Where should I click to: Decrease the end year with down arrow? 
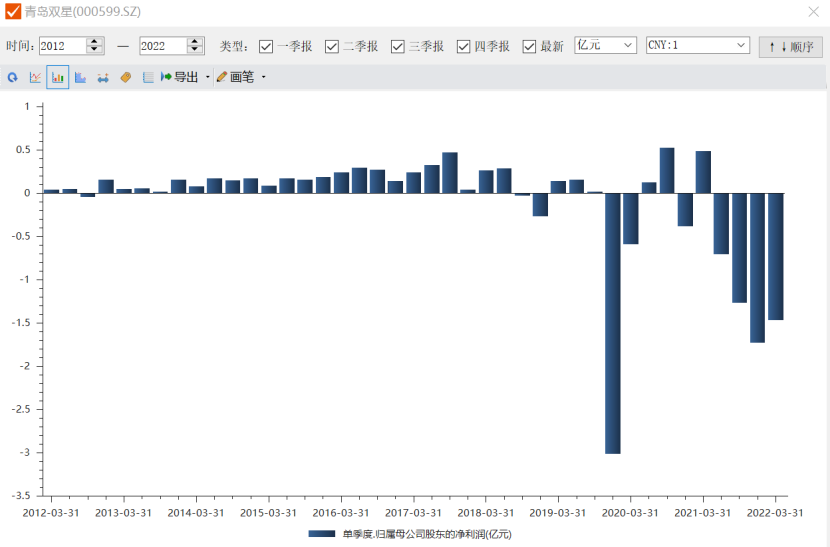195,50
